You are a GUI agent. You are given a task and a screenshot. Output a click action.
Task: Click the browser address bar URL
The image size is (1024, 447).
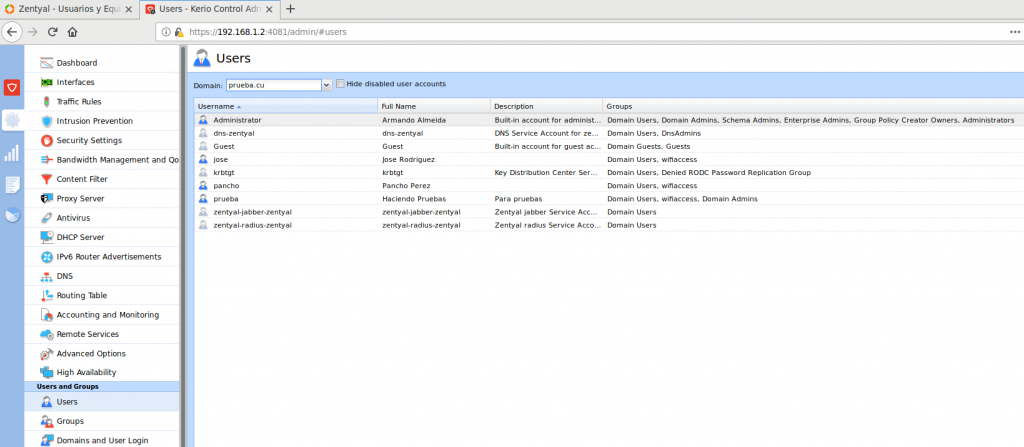267,31
